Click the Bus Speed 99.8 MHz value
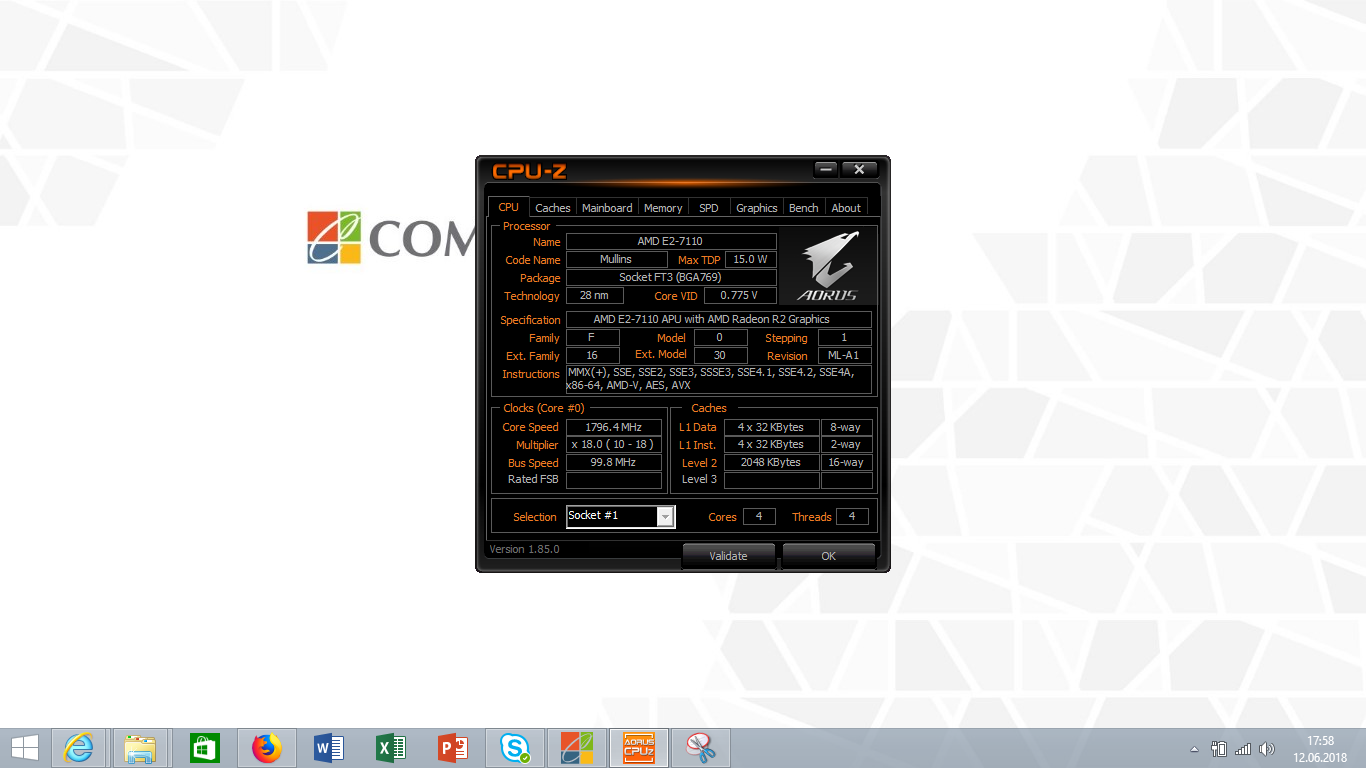The image size is (1366, 768). pos(614,463)
